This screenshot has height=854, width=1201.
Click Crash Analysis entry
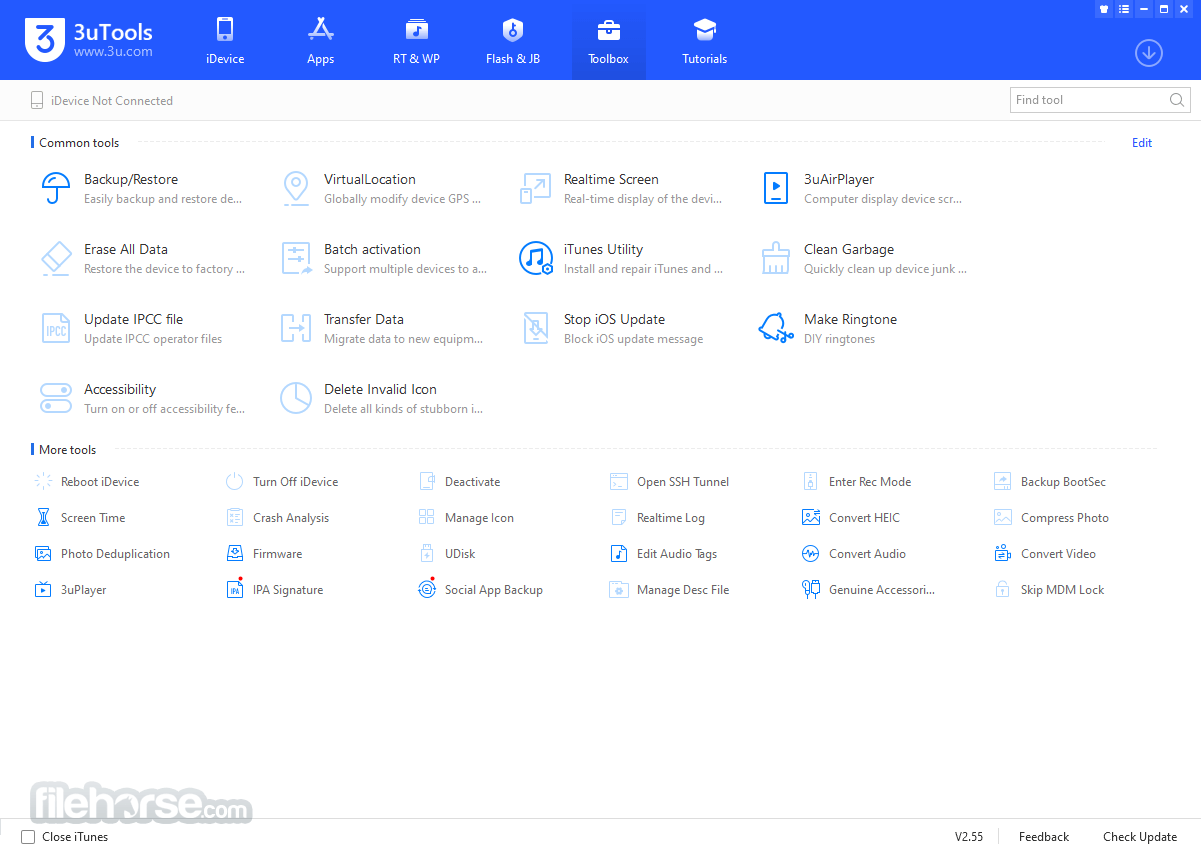point(277,517)
